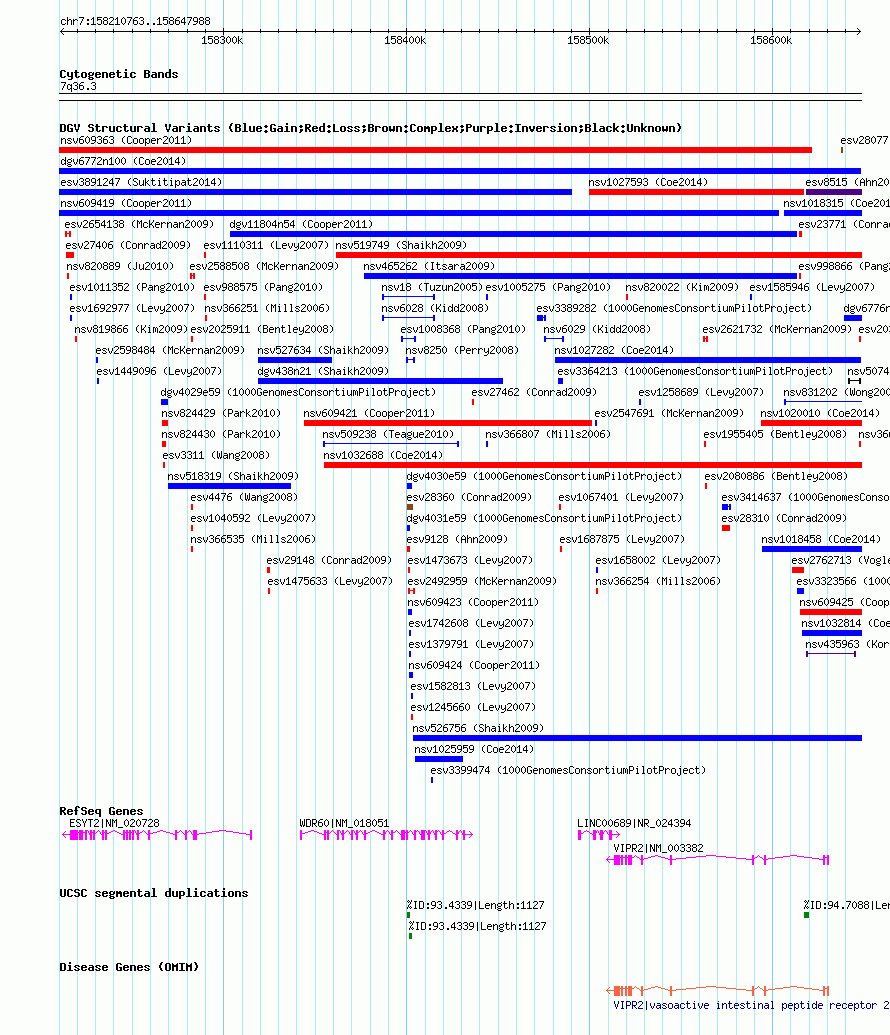Click esv1692977 (Levy2007) label
Screen dimensions: 890x1035
click(132, 309)
